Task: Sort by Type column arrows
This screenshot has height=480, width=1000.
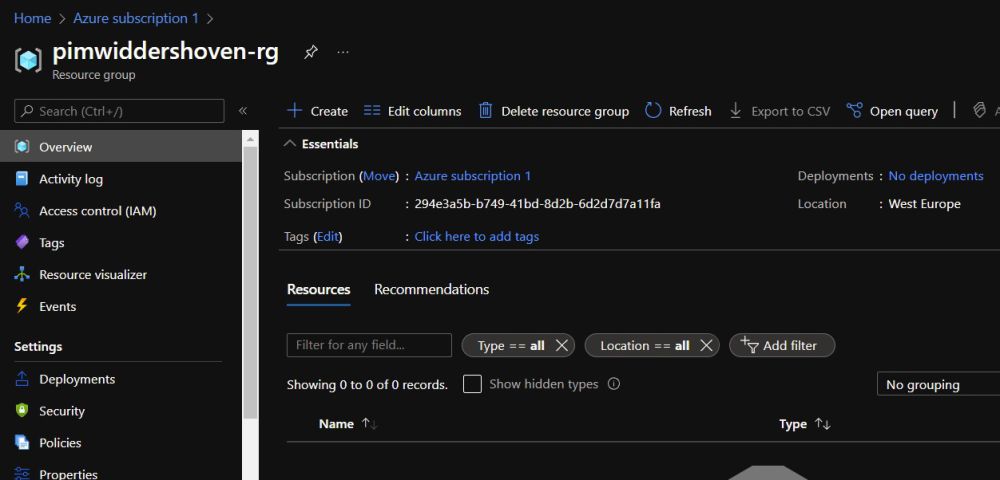Action: [823, 423]
